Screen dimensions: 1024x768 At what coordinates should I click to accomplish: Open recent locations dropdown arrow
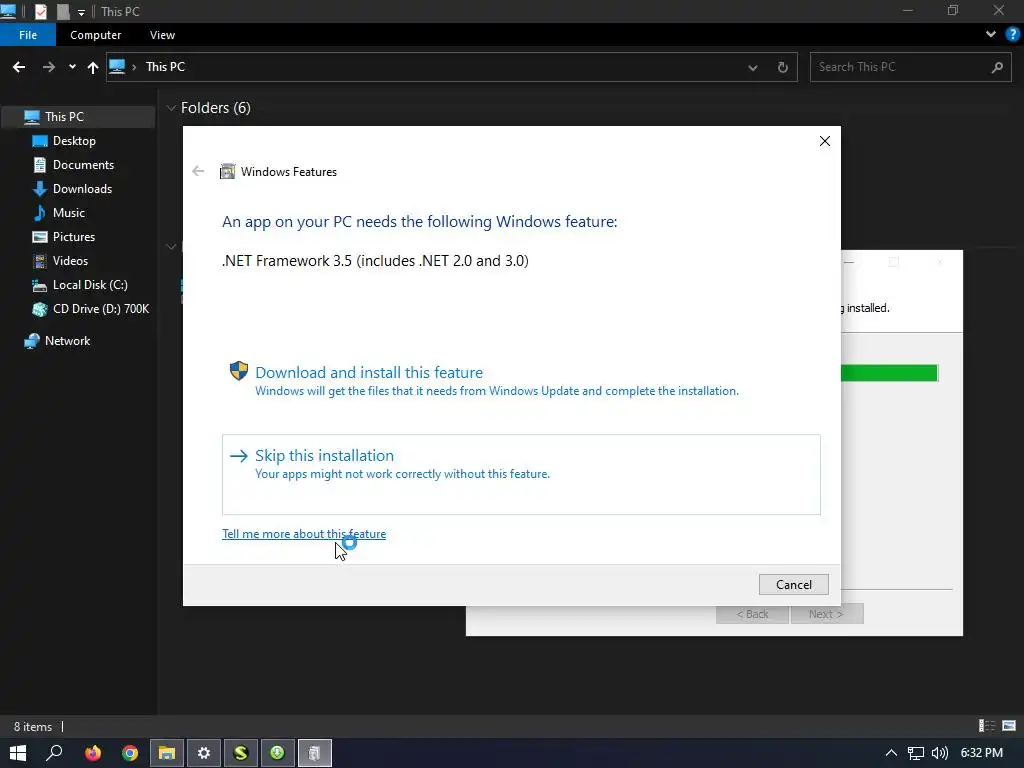click(72, 67)
